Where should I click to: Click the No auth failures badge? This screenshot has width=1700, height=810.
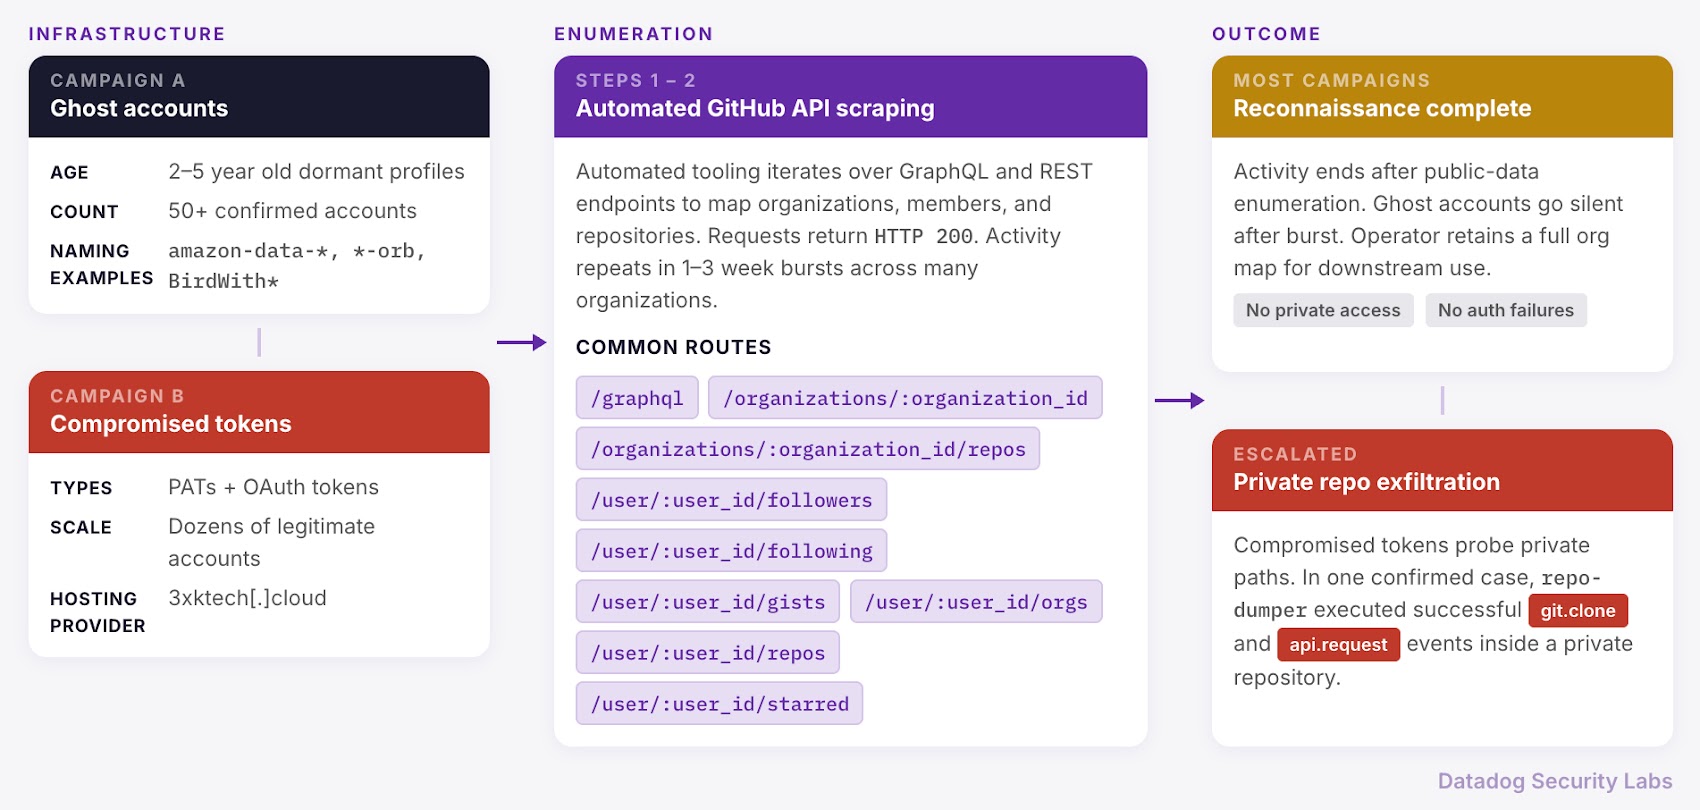click(1506, 310)
